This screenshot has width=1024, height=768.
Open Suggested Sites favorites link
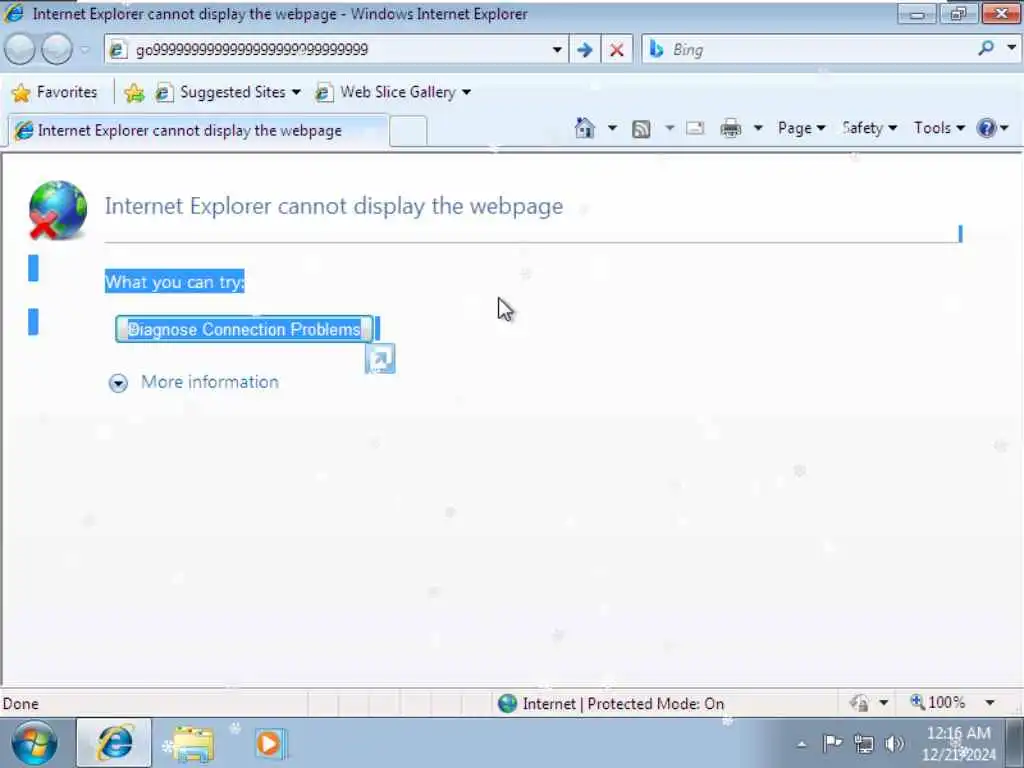(228, 93)
